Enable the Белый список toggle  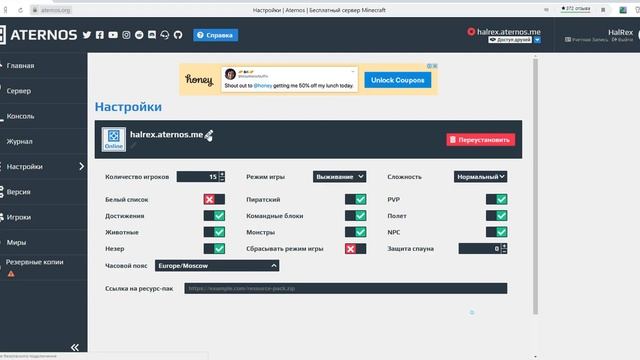point(214,199)
